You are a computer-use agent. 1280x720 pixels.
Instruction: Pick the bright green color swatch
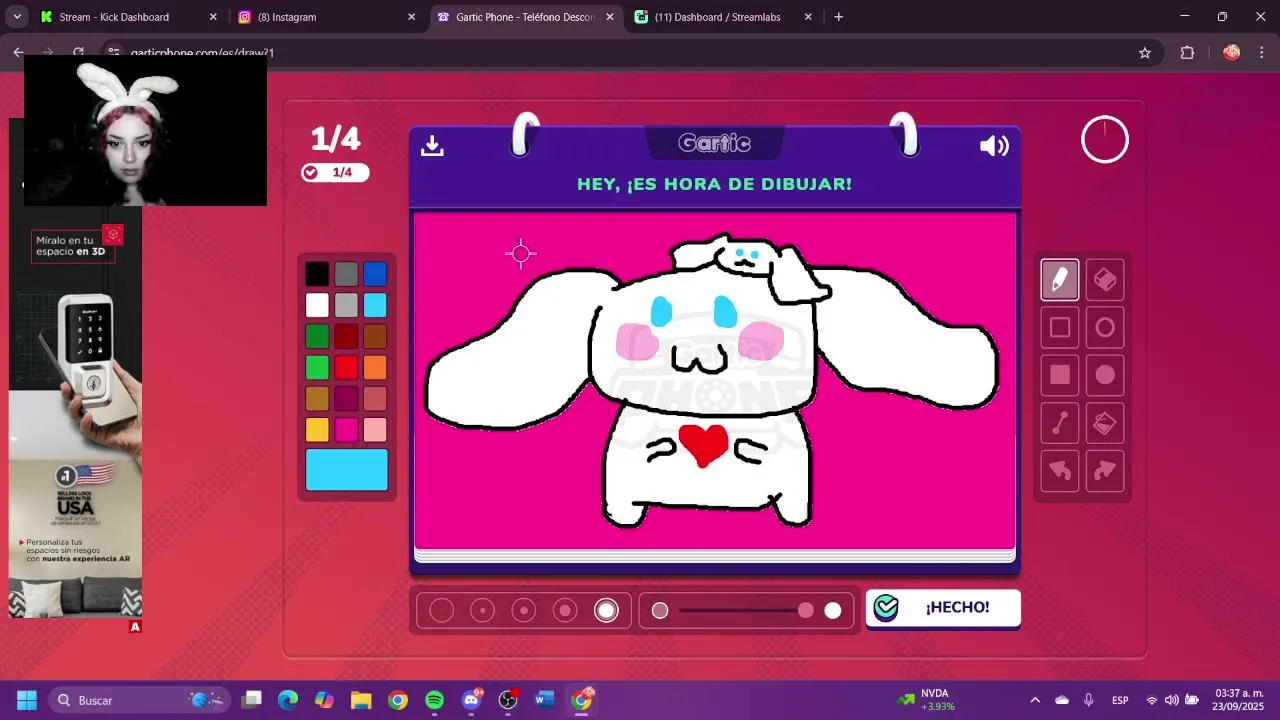click(317, 367)
